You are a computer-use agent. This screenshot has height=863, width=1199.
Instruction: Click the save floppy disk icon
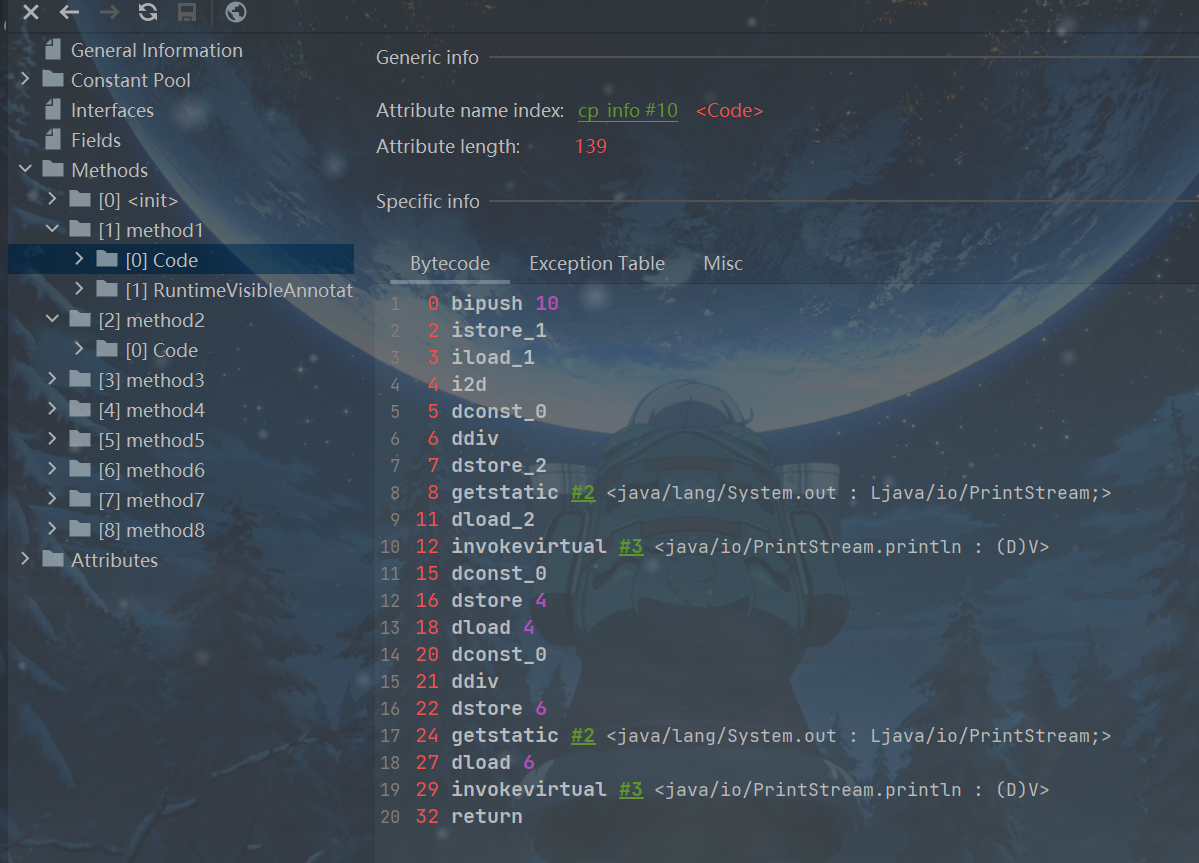[x=186, y=12]
